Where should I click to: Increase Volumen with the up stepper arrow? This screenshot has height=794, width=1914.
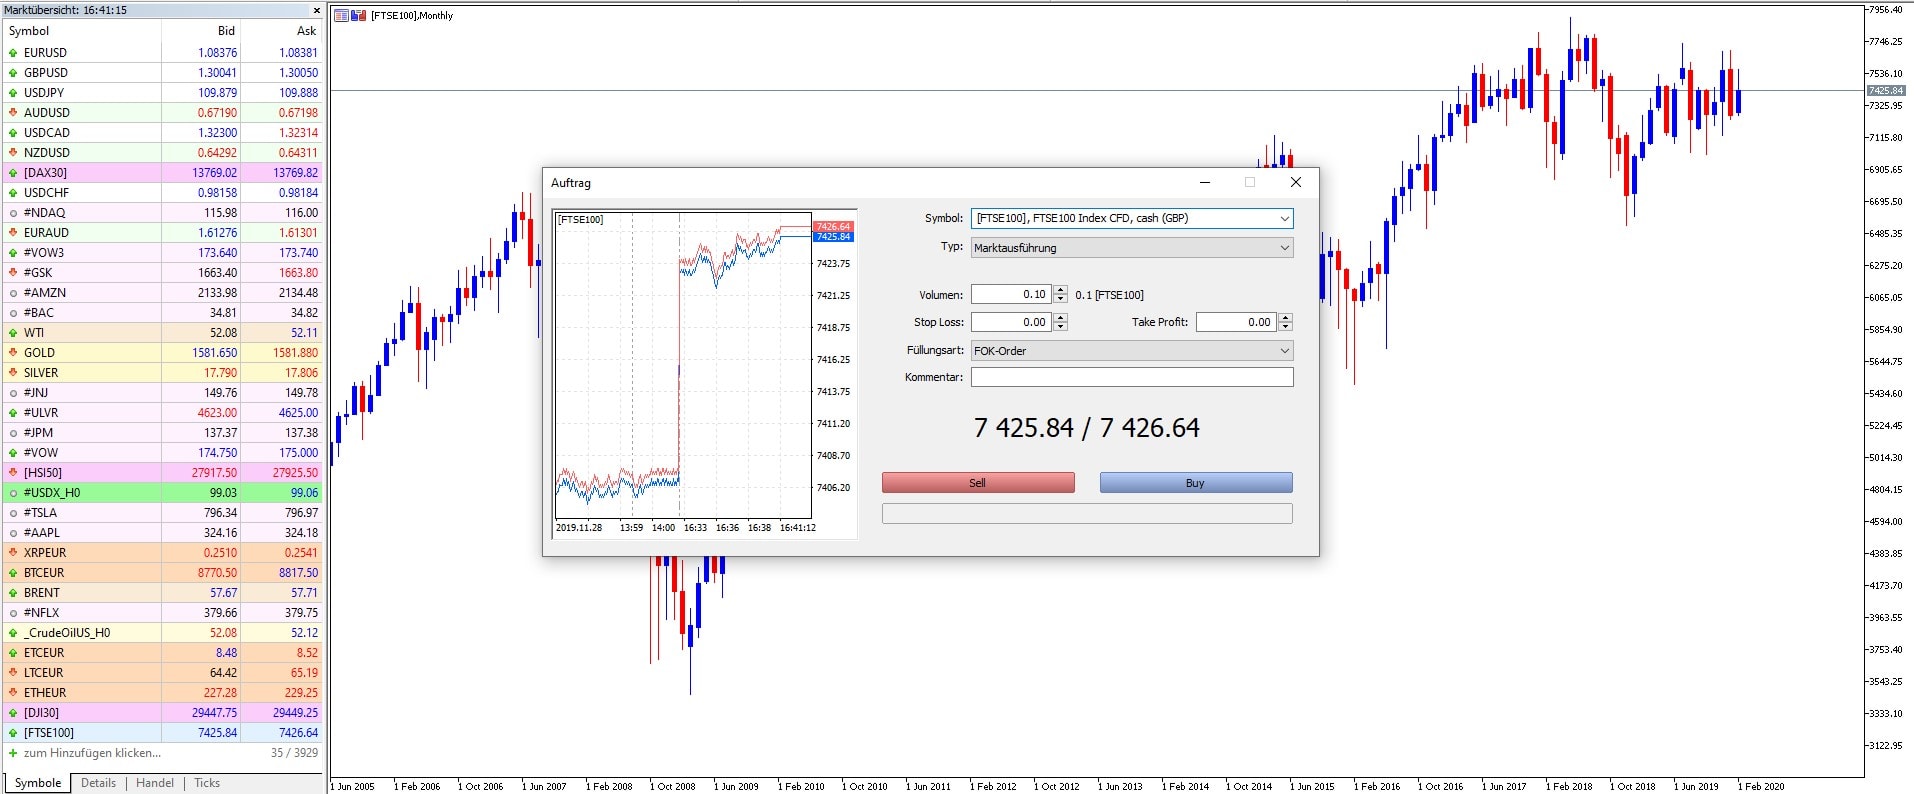tap(1061, 290)
